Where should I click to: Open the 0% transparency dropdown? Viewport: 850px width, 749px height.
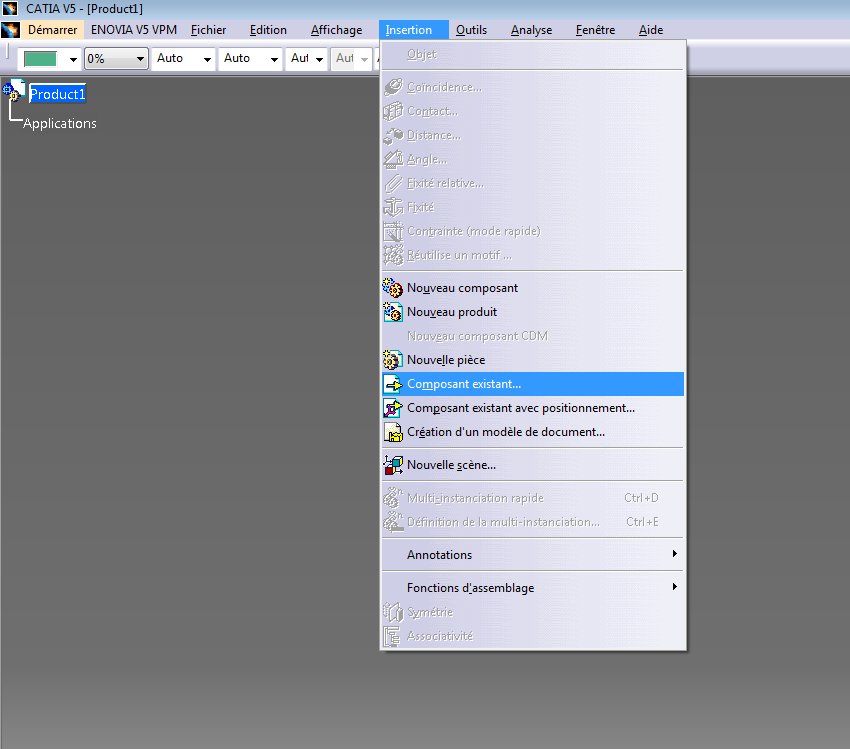[116, 59]
